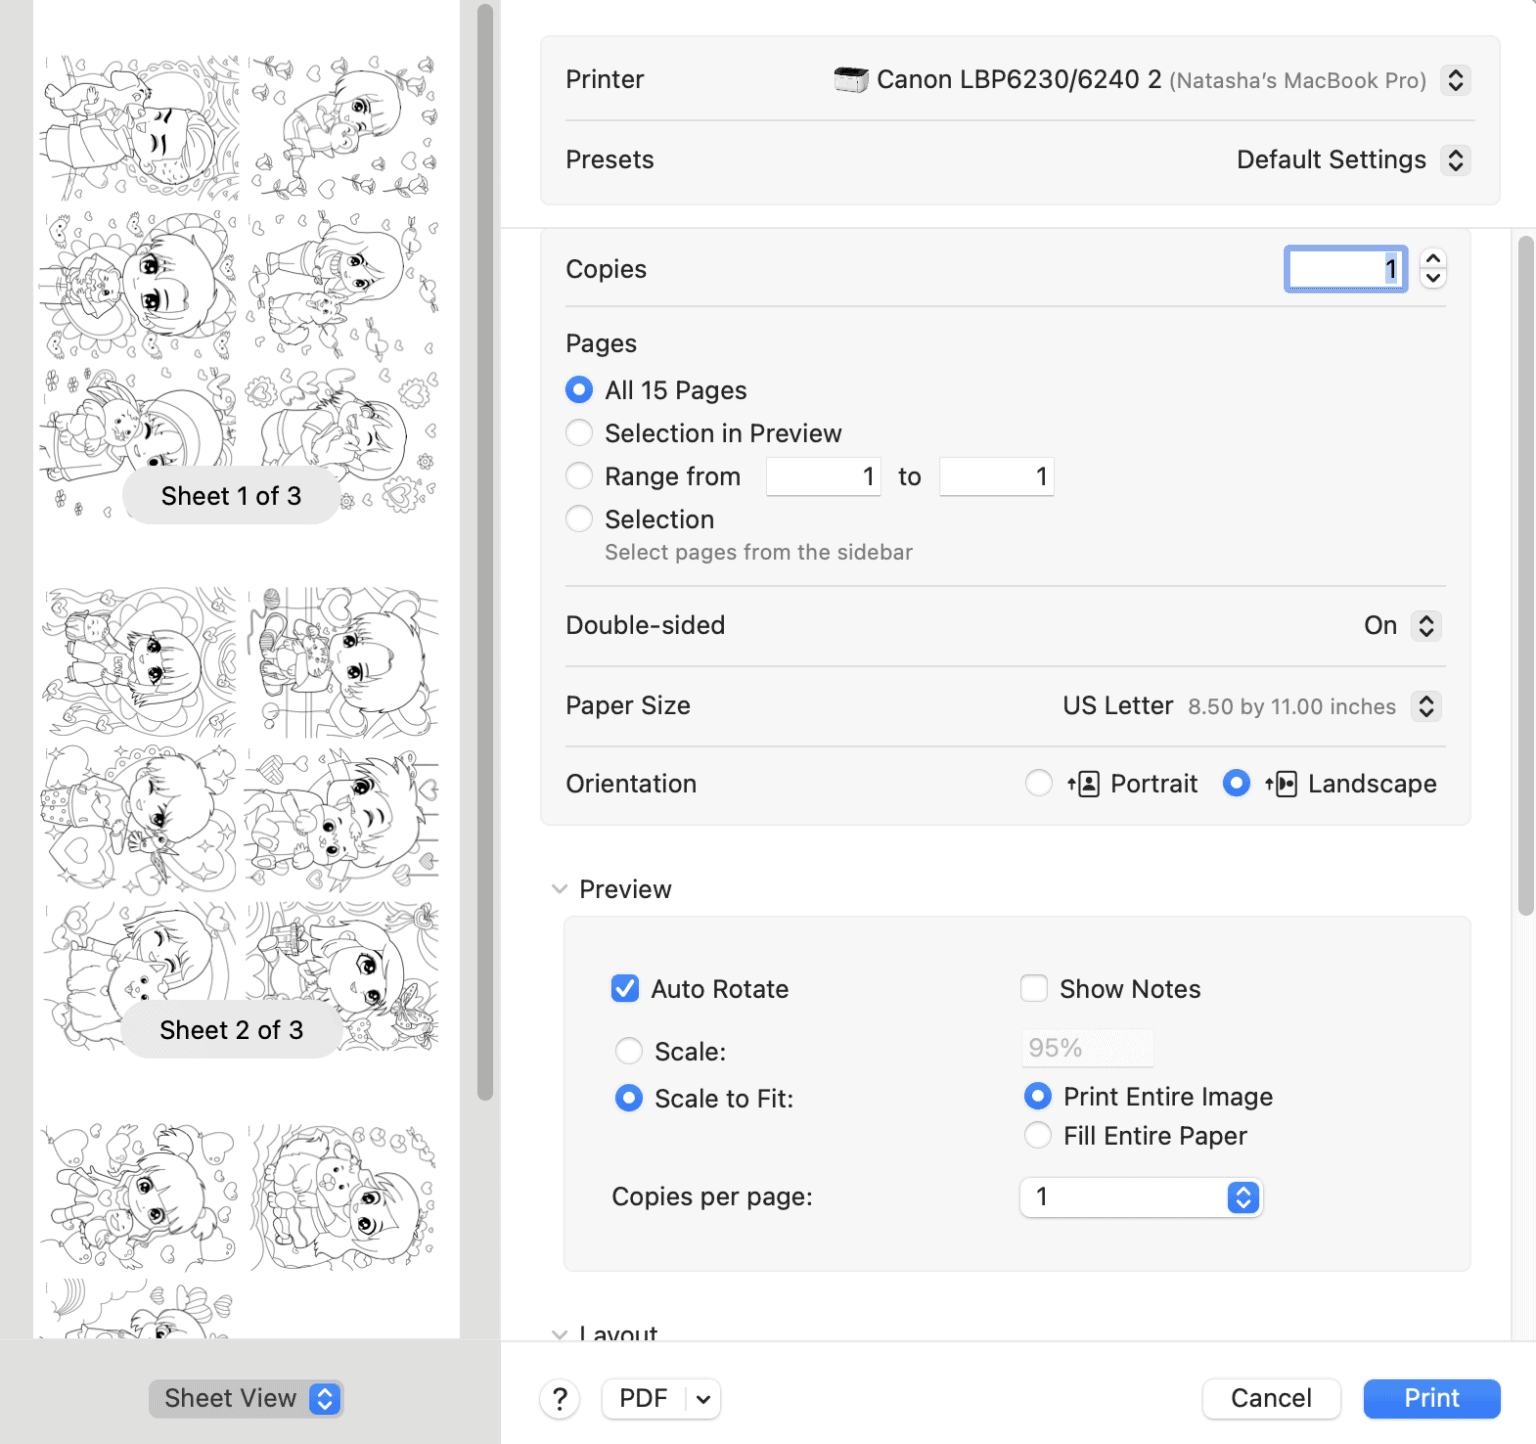The height and width of the screenshot is (1444, 1536).
Task: Choose Landscape orientation radio button
Action: [1237, 783]
